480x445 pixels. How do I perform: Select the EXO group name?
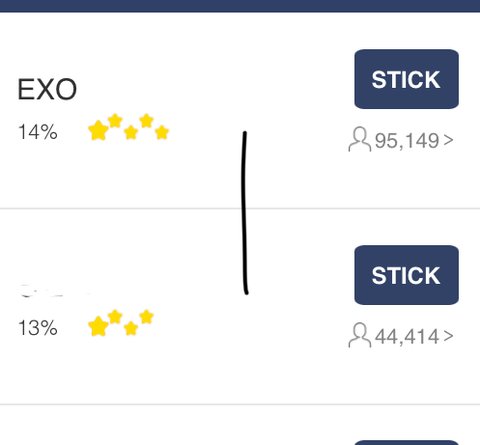pos(47,89)
